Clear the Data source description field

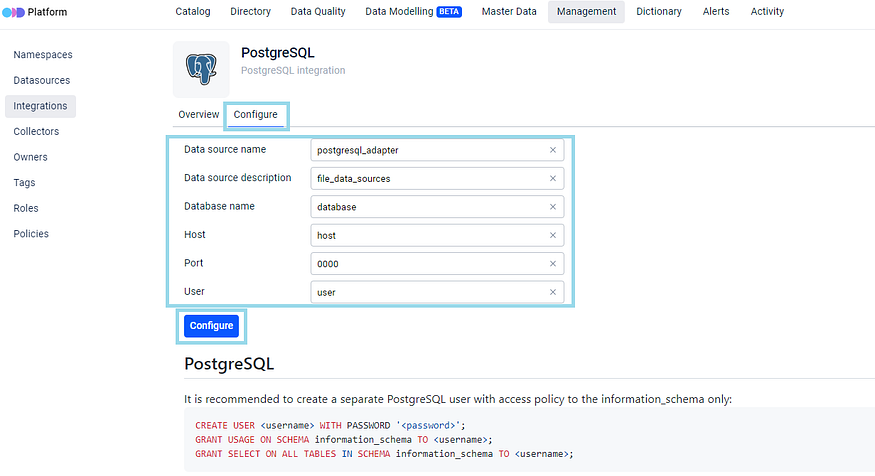click(x=553, y=179)
